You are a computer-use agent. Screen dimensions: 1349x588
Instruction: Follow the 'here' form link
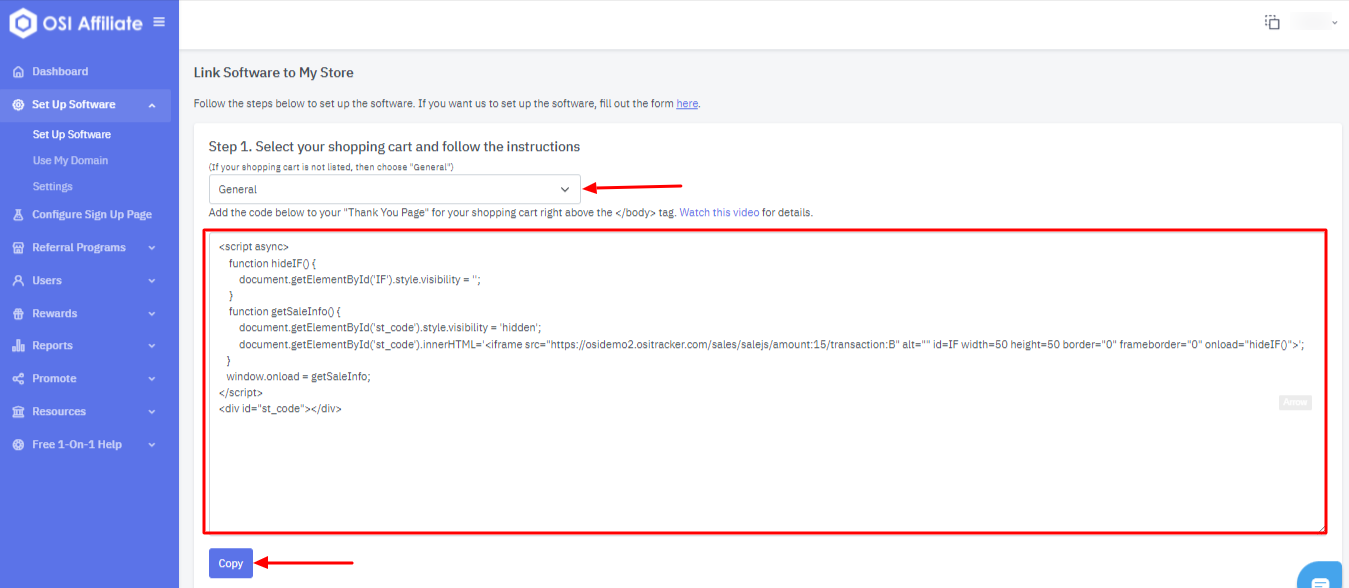(x=687, y=104)
